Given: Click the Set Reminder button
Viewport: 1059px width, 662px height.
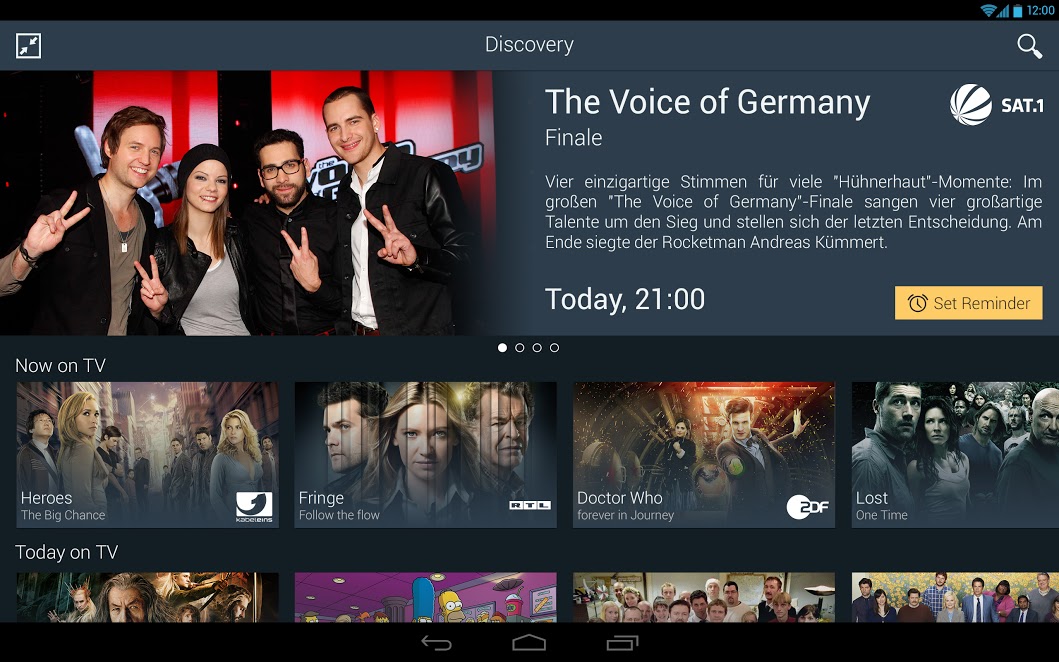Looking at the screenshot, I should [968, 303].
